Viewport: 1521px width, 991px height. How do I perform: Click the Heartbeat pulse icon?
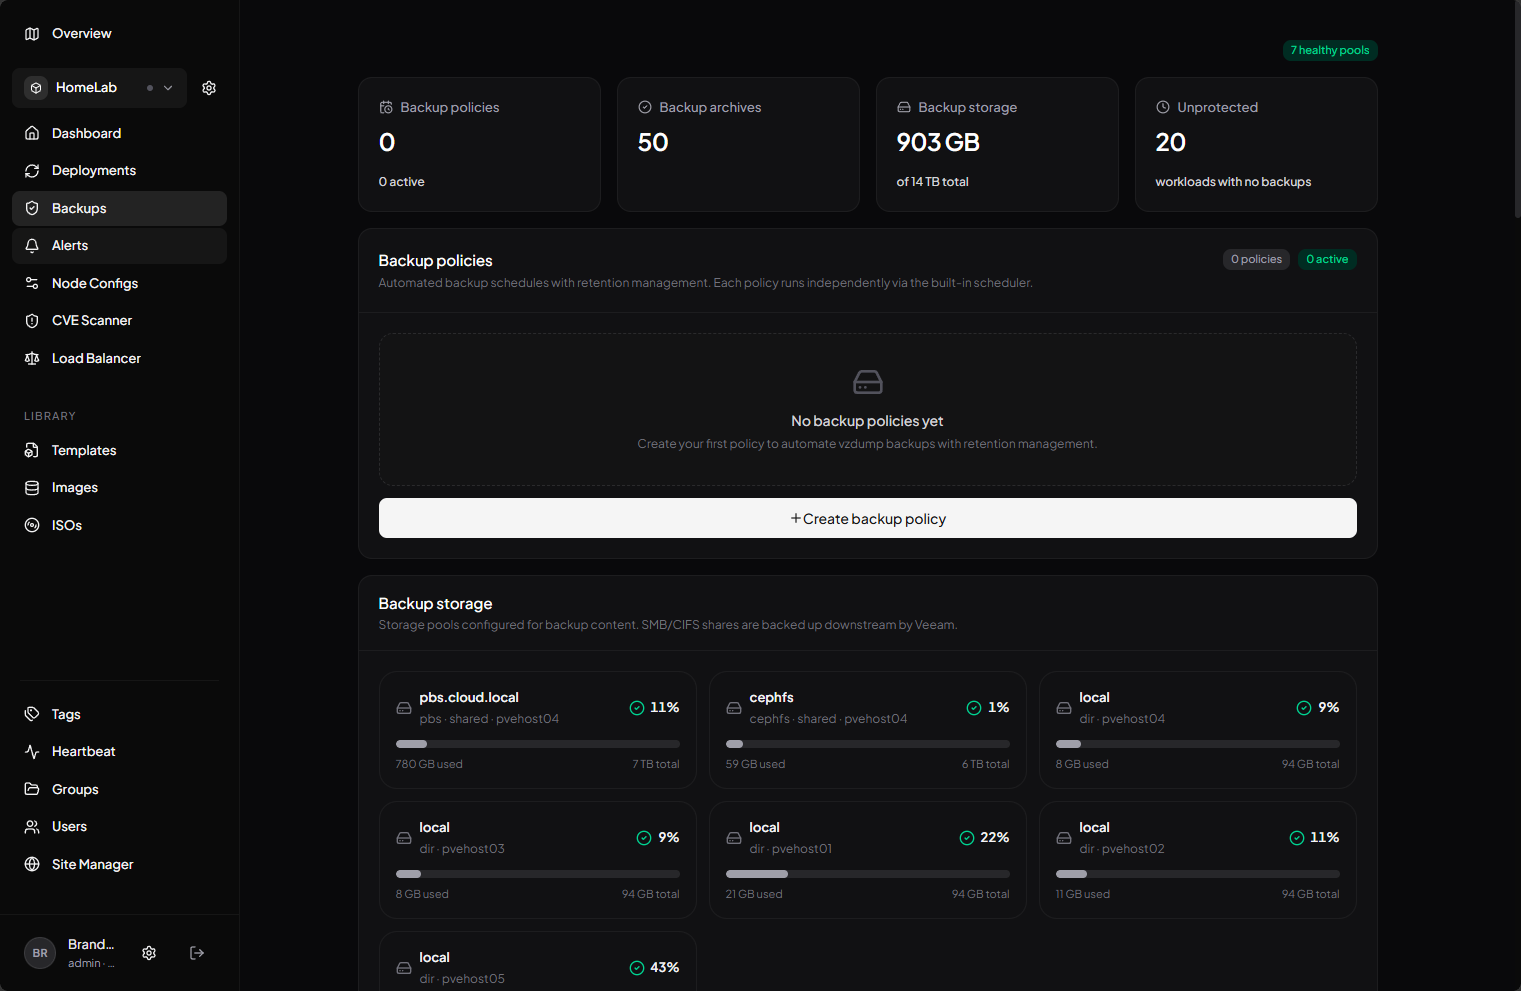(x=32, y=752)
